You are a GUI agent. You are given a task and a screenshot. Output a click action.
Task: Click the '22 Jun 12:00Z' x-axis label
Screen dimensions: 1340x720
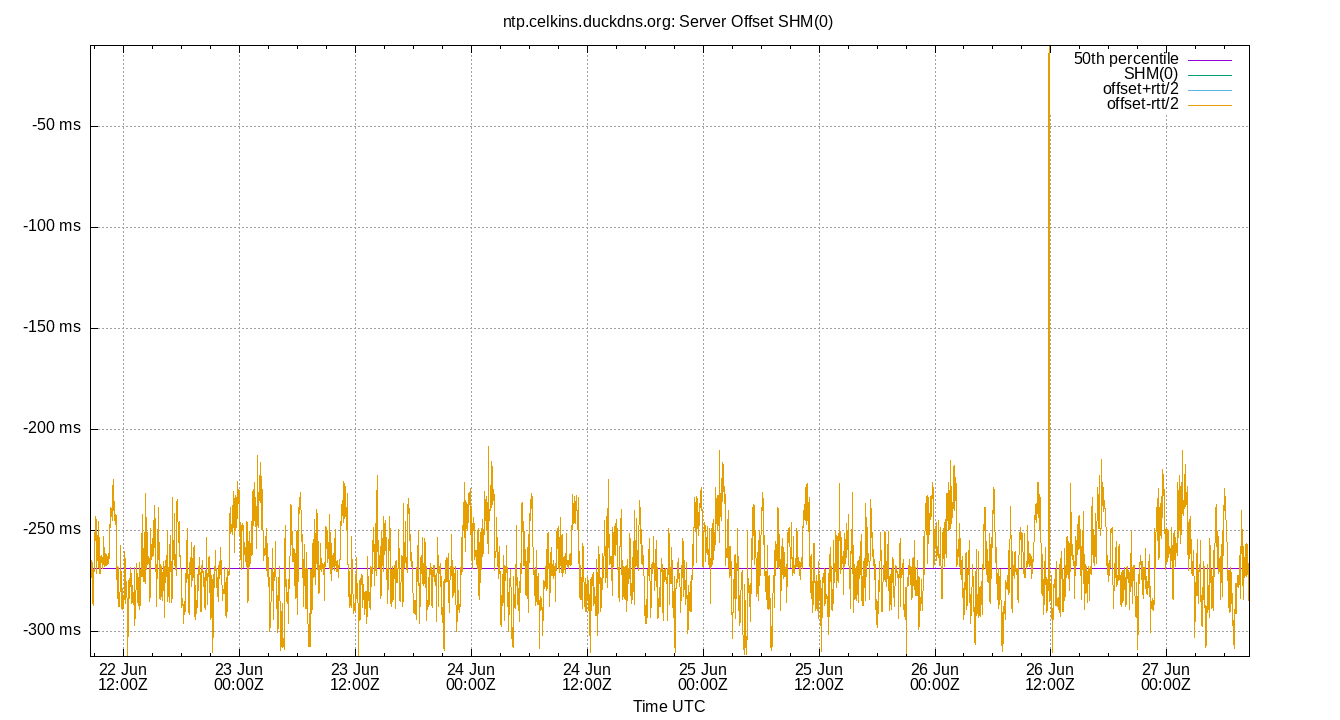click(x=123, y=677)
